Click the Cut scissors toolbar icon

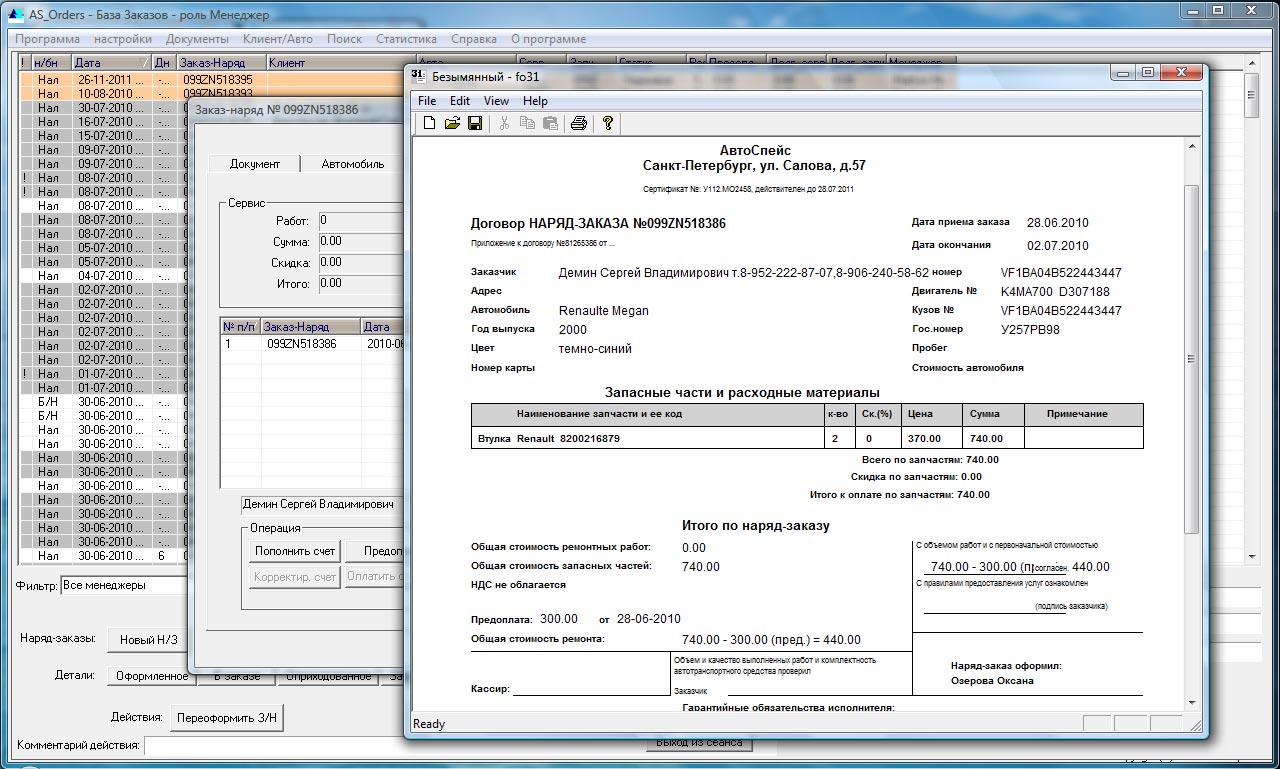click(x=504, y=123)
